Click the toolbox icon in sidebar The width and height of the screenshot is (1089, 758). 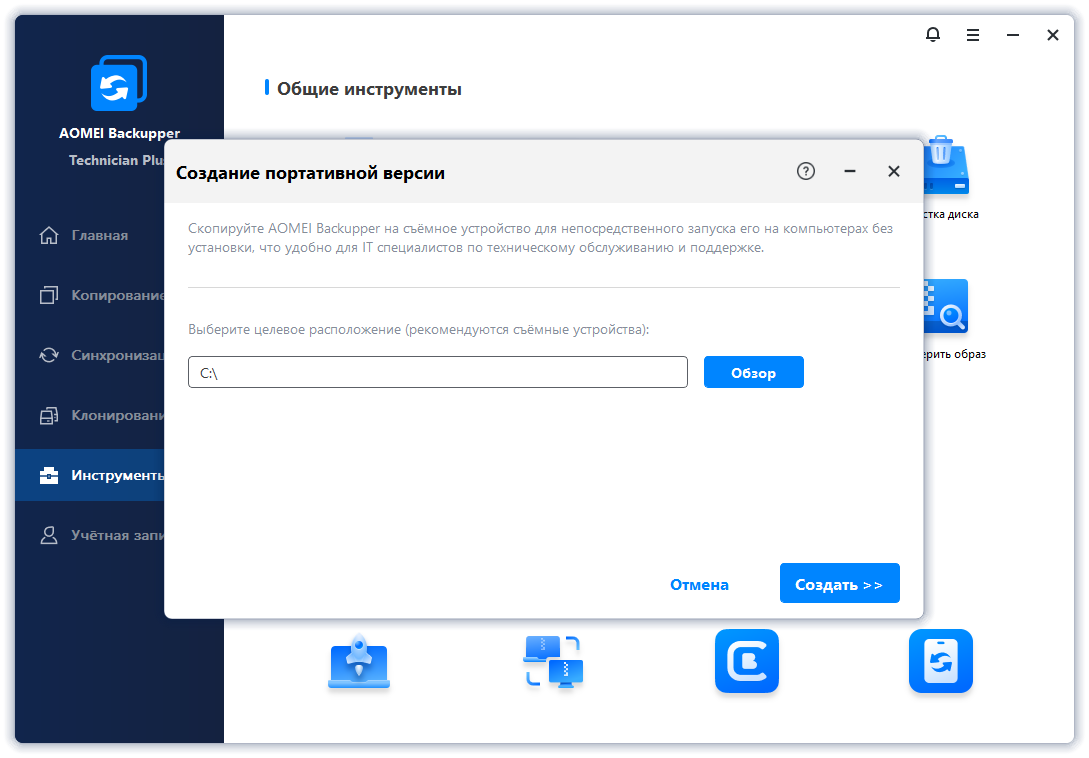pyautogui.click(x=49, y=475)
